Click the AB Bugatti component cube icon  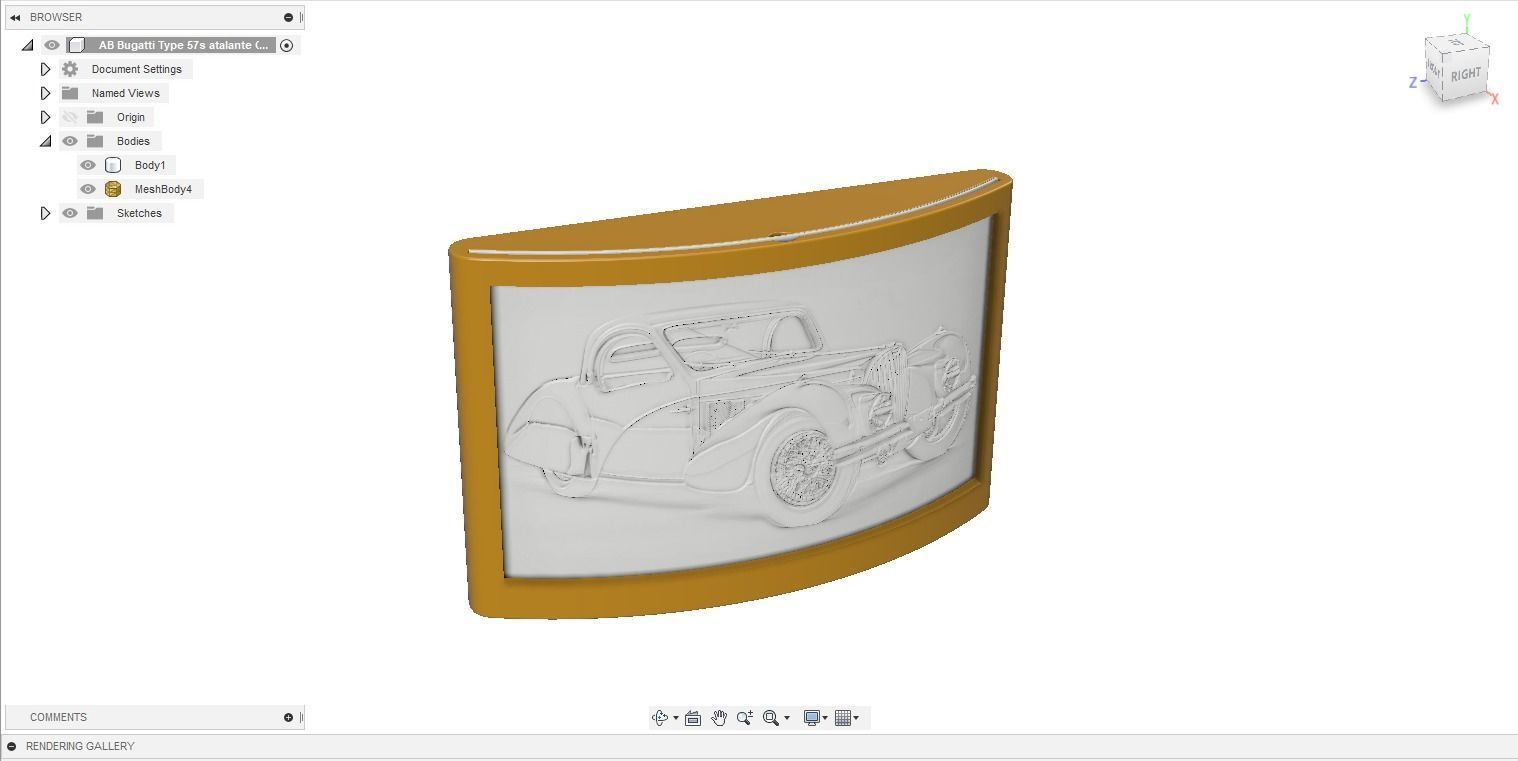(77, 45)
